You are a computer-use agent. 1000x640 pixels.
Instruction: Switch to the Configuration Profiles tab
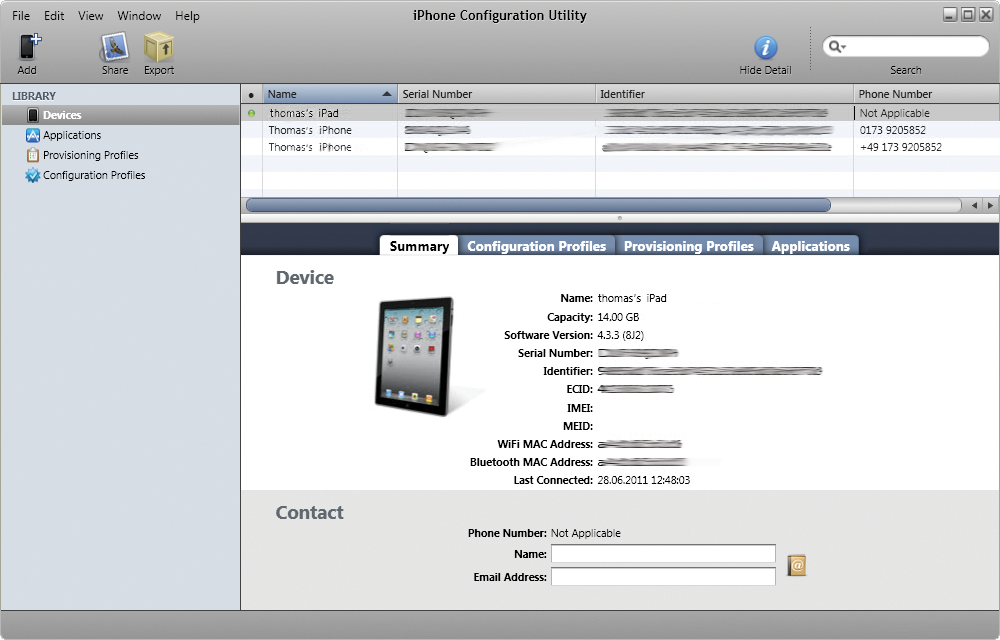pos(536,245)
